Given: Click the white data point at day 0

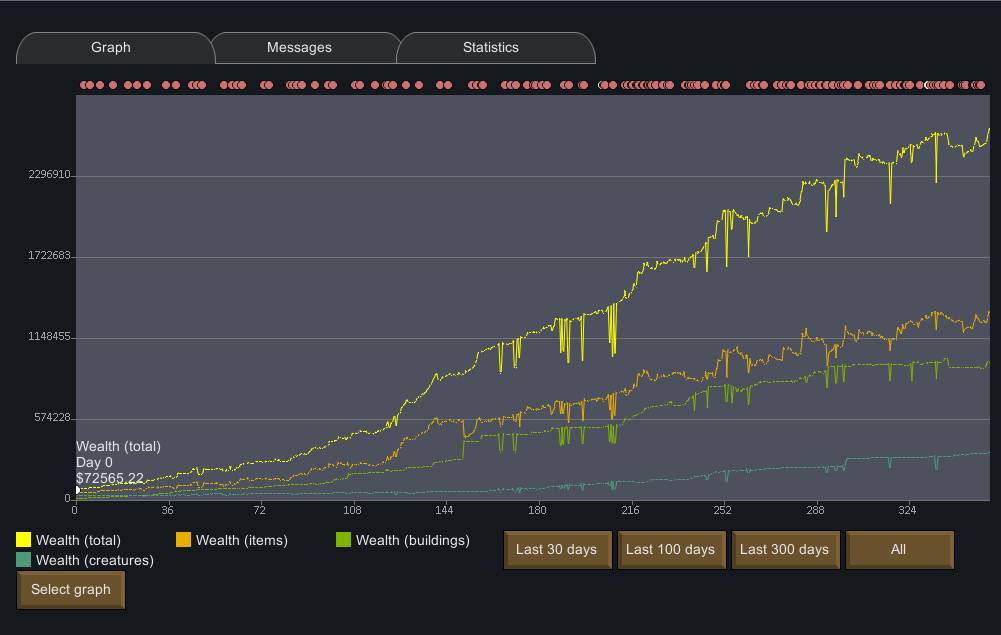Looking at the screenshot, I should (x=77, y=490).
